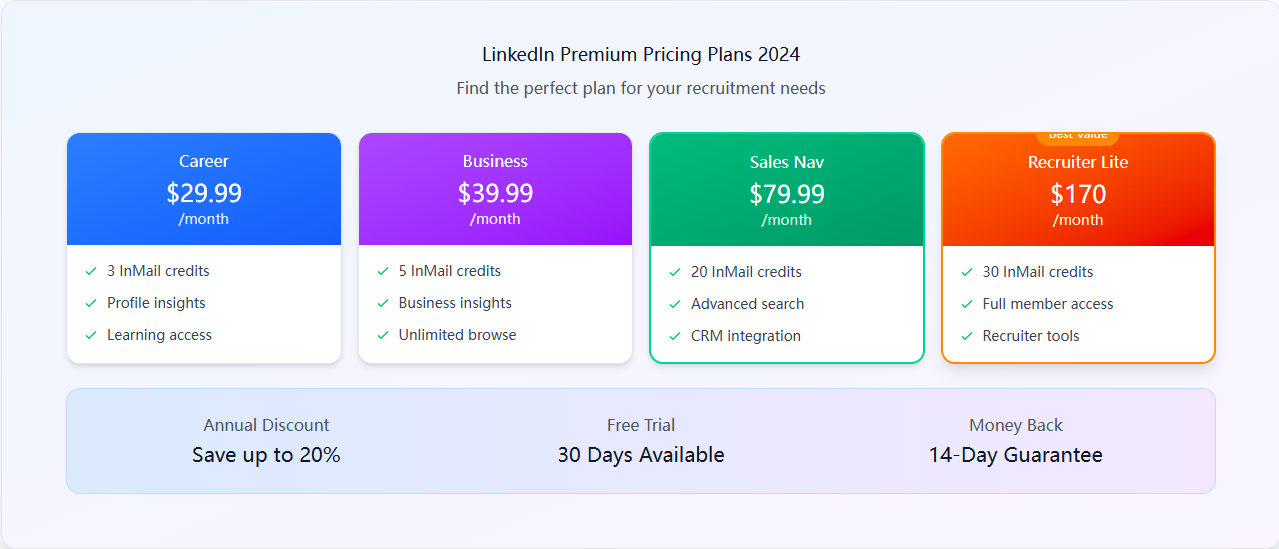Click checkmark icon beside Unlimited browse

click(383, 335)
